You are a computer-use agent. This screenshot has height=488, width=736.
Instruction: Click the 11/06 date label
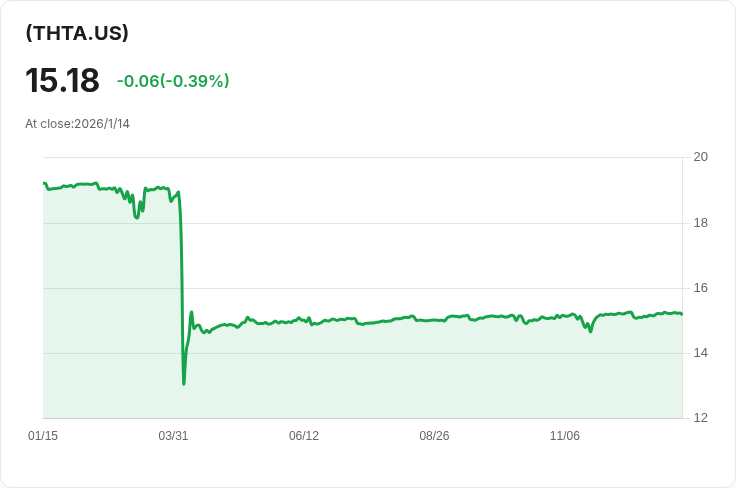[565, 436]
